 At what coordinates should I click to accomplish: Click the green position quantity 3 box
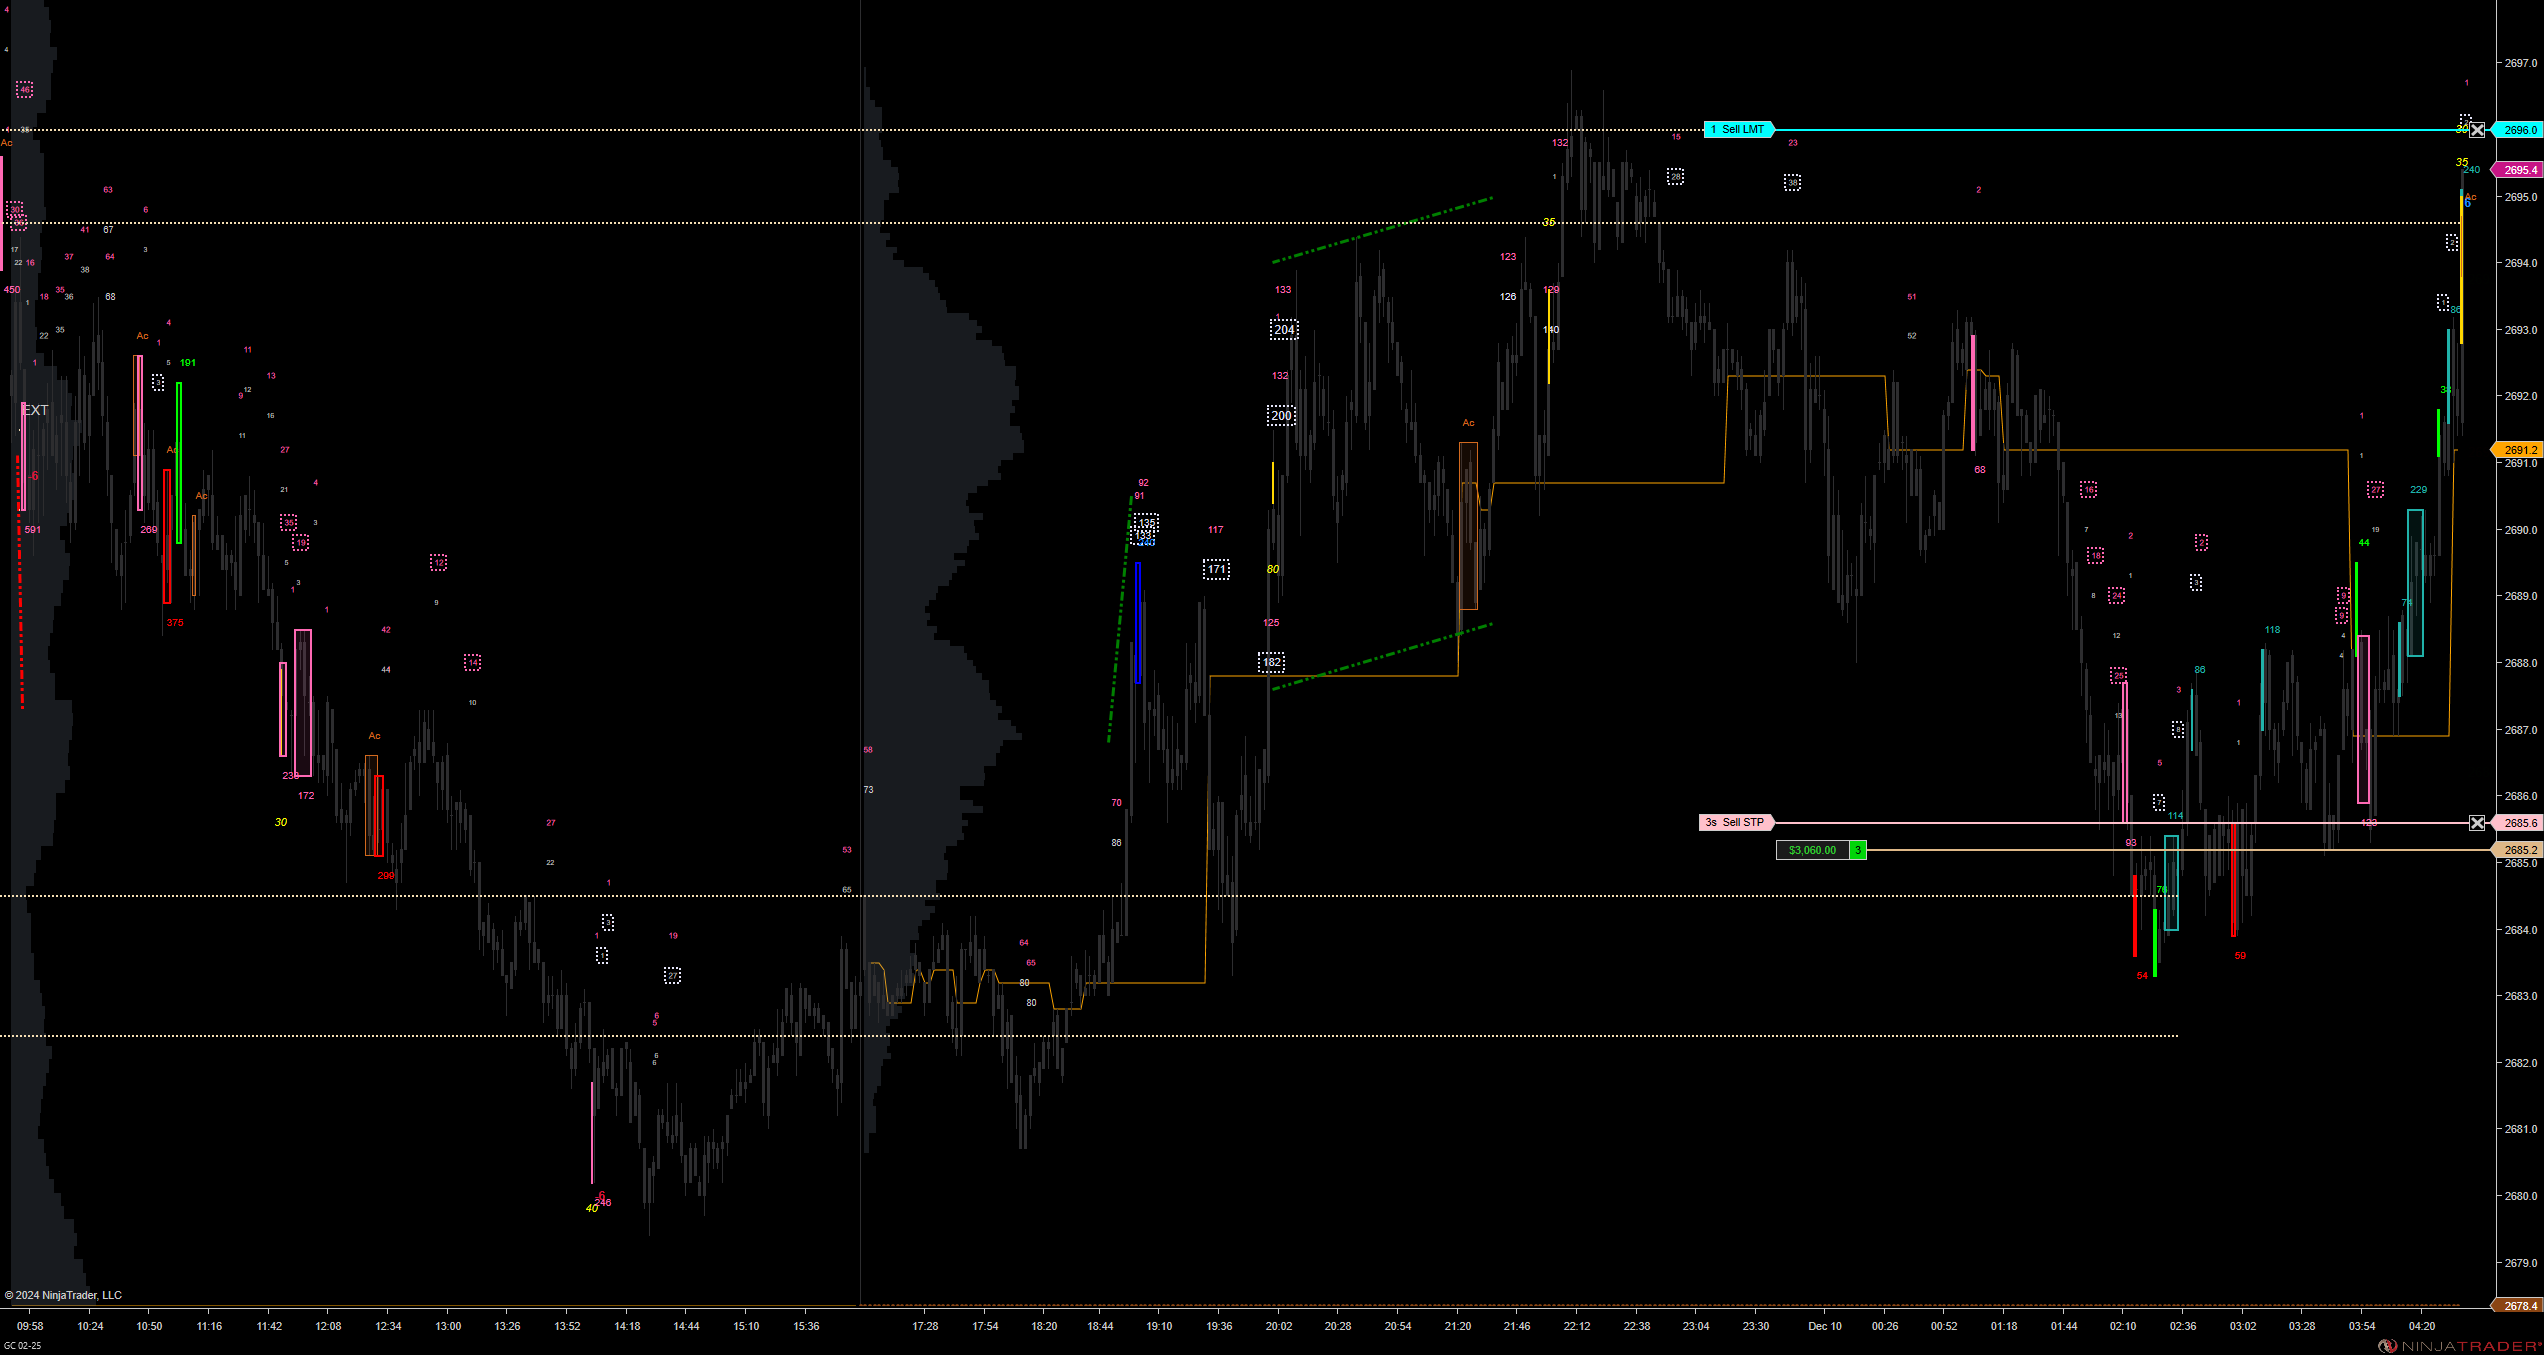tap(1857, 851)
